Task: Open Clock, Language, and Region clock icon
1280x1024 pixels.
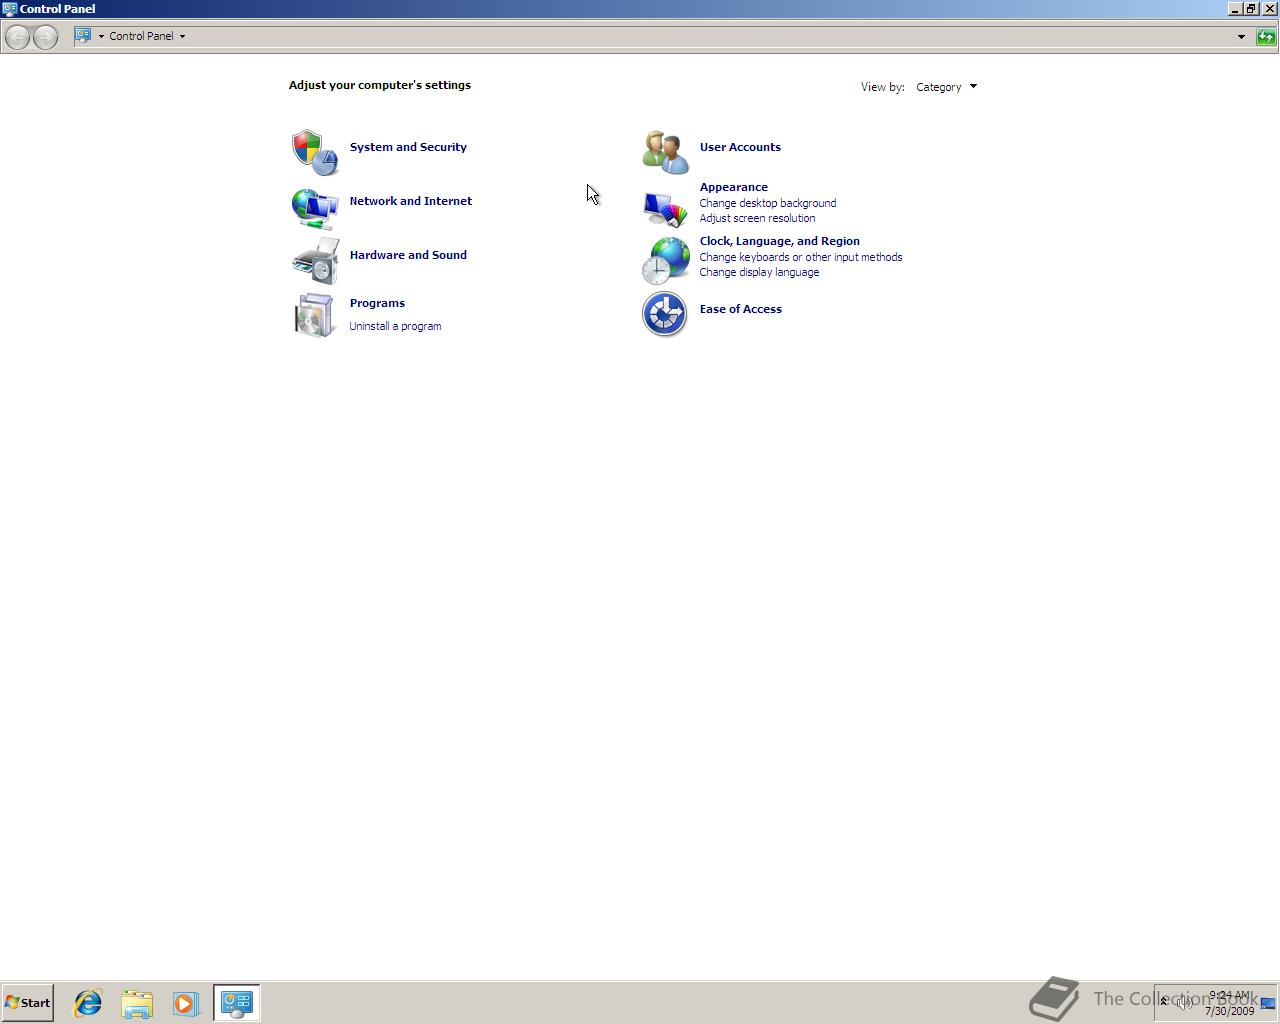Action: coord(664,261)
